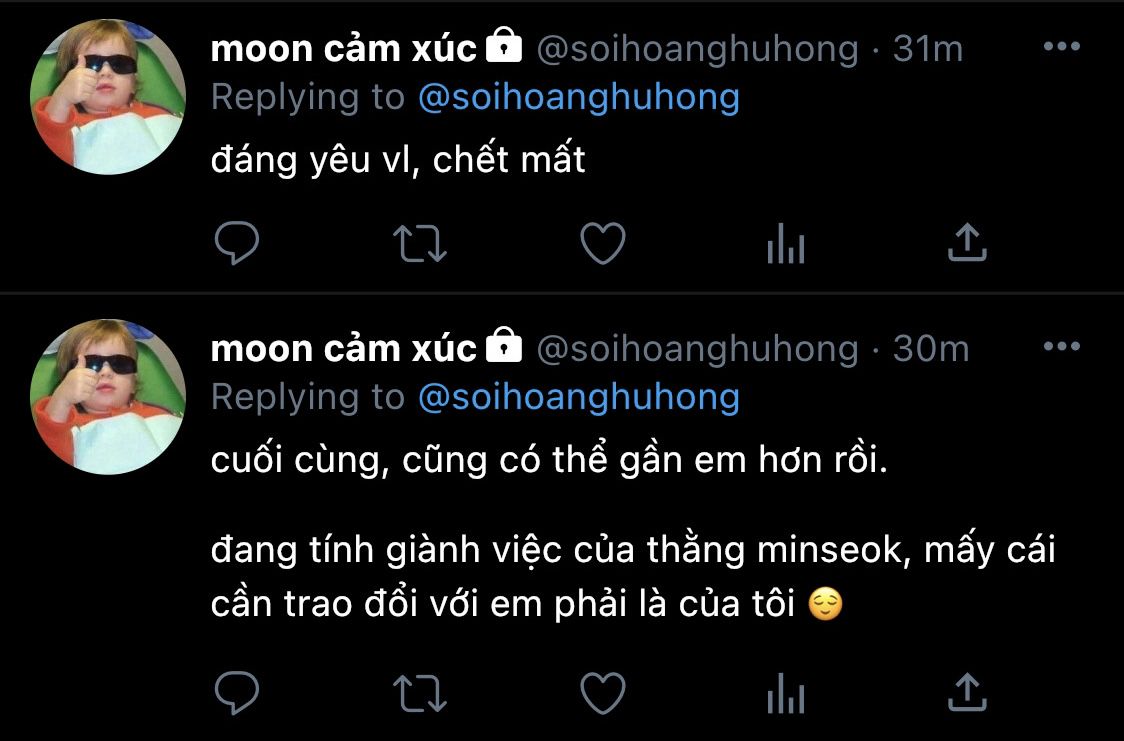Like the "cuối cùng, cũng có thể" tweet
The height and width of the screenshot is (741, 1124).
coord(603,692)
